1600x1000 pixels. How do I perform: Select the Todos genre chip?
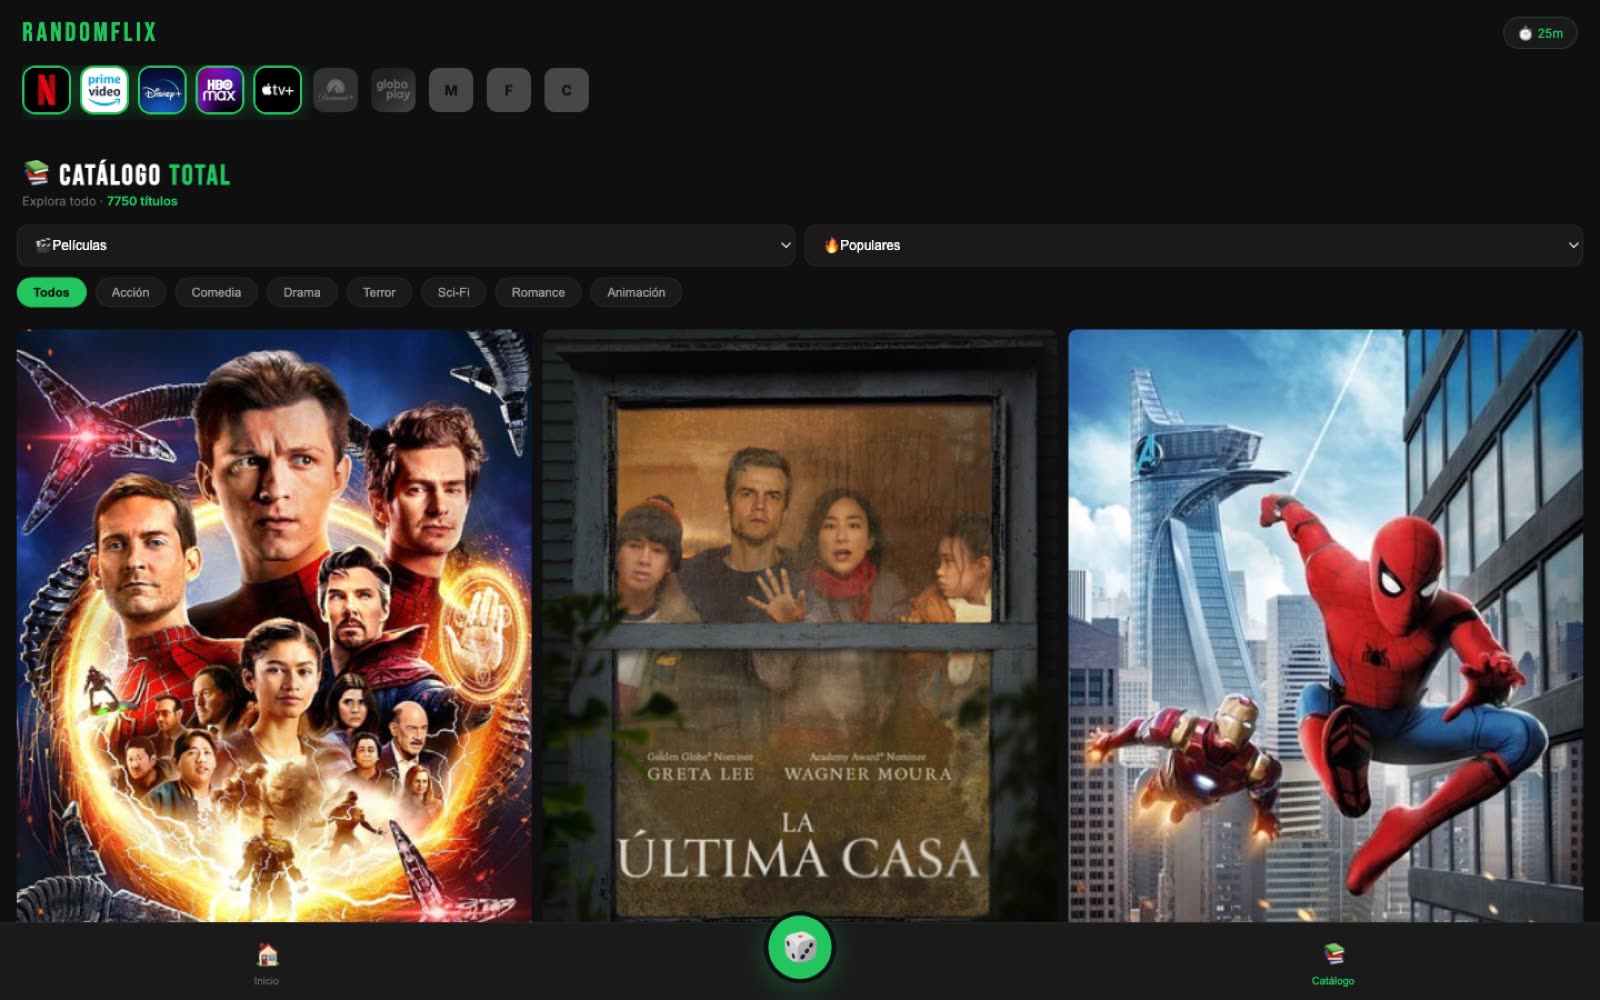[x=52, y=292]
